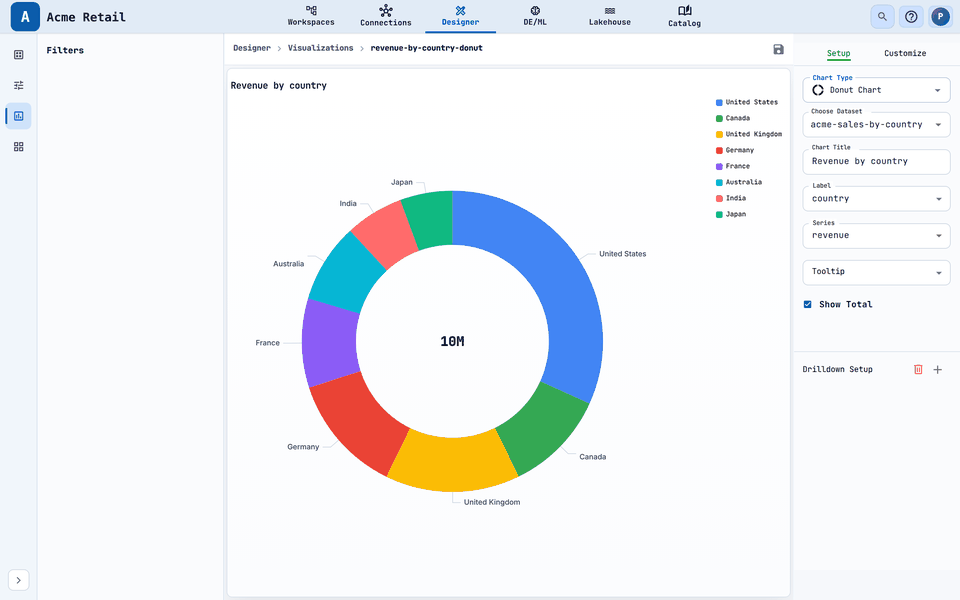Select the chart visualization sidebar icon
The height and width of the screenshot is (600, 960).
coord(18,116)
